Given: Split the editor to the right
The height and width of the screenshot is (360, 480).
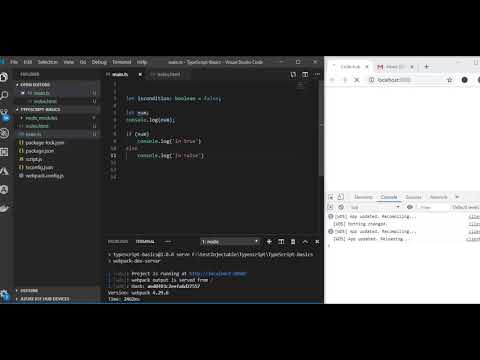Looking at the screenshot, I should (x=305, y=74).
